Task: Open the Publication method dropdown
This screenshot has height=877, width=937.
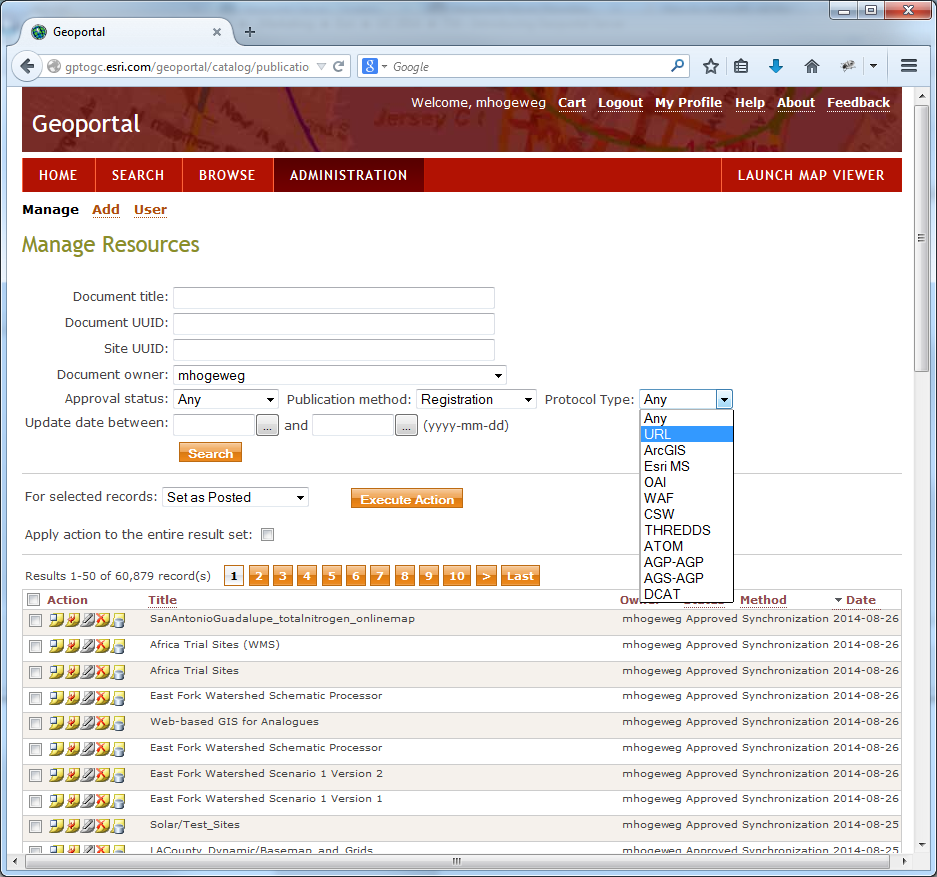Action: coord(476,398)
